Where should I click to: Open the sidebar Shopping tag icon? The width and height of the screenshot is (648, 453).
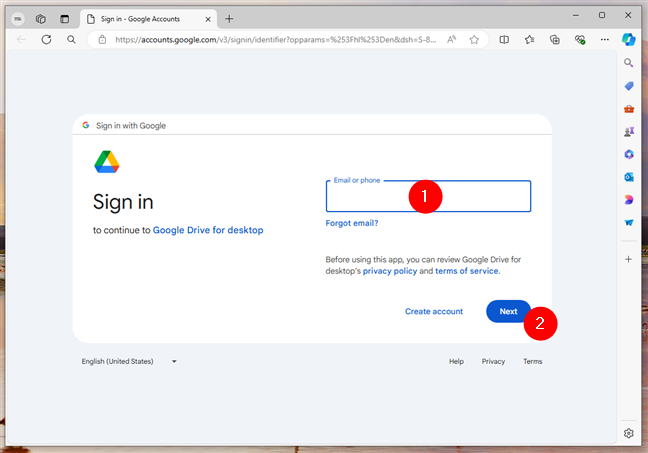(629, 86)
